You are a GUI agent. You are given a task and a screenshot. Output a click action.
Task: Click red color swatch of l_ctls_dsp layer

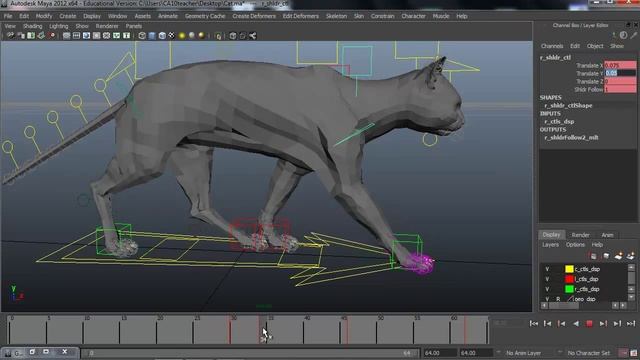pyautogui.click(x=569, y=279)
